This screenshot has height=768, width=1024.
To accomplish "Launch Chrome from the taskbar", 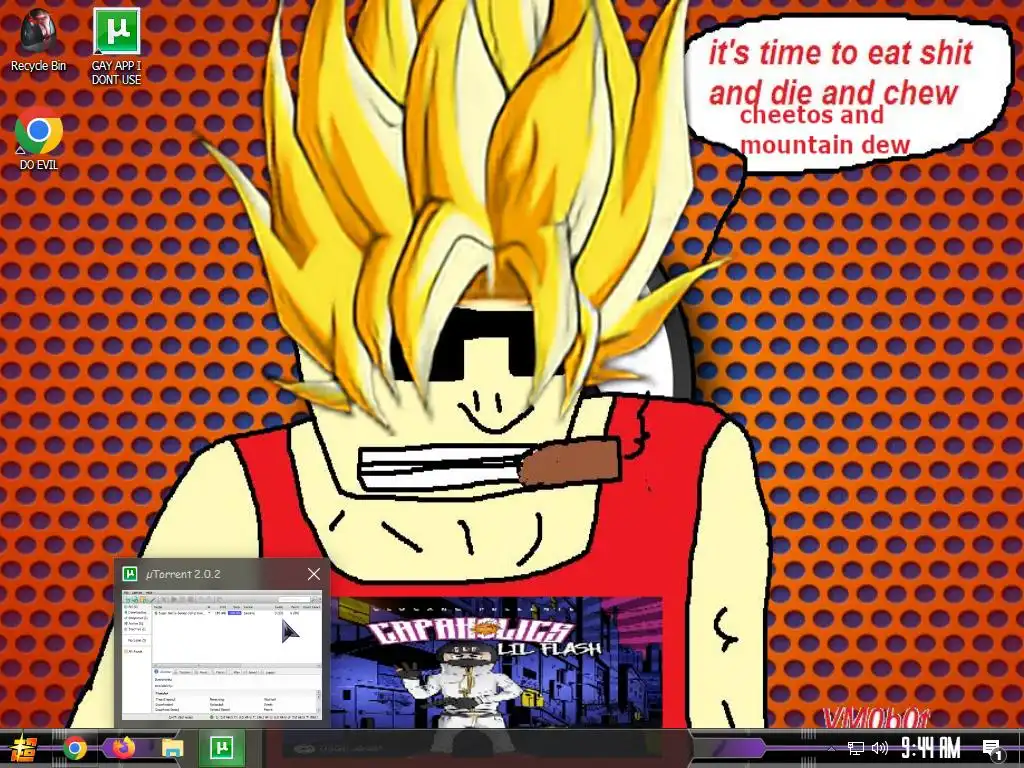I will click(75, 748).
